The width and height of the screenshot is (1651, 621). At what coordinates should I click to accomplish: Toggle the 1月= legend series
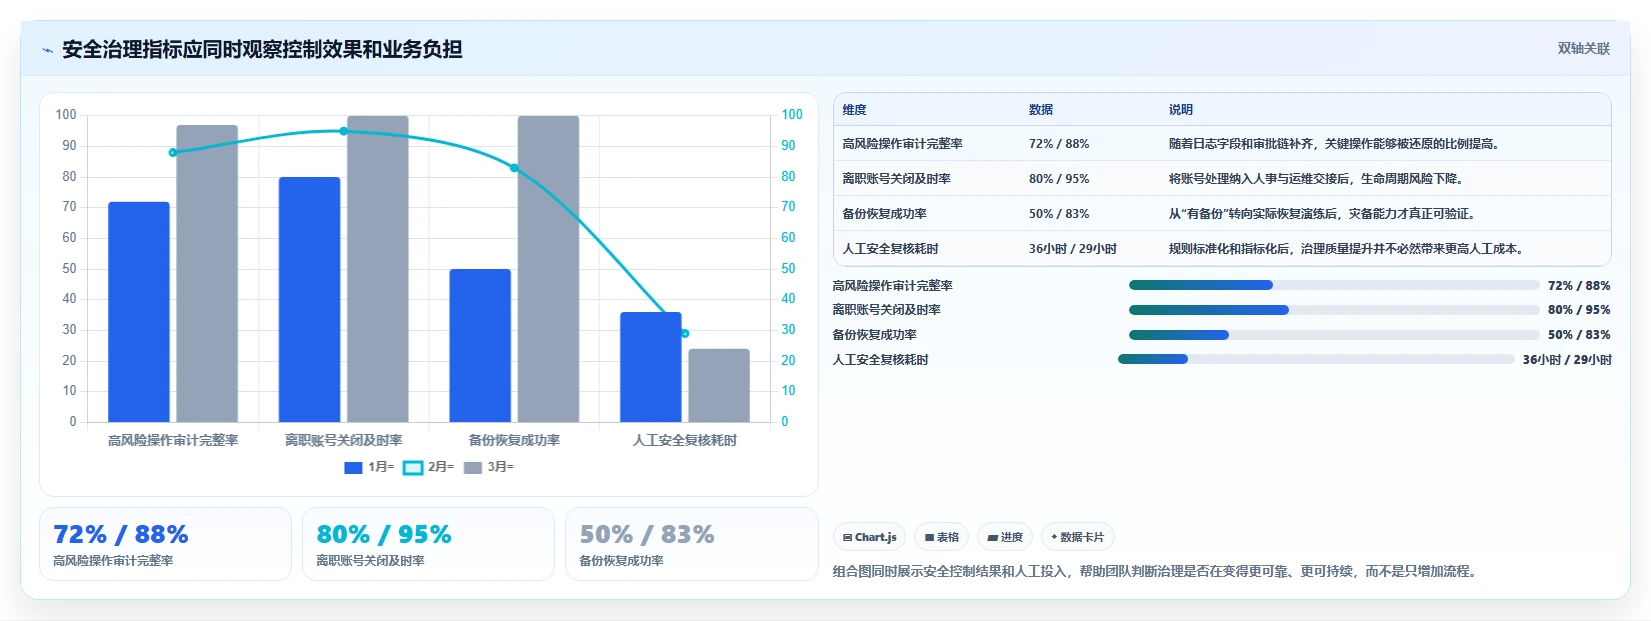(x=369, y=467)
